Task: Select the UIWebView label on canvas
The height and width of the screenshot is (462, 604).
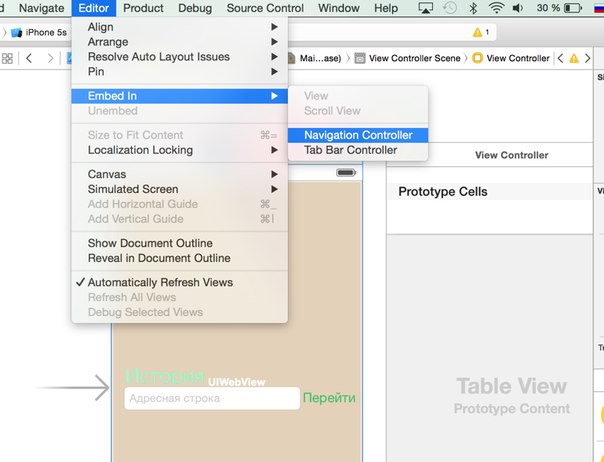Action: tap(237, 382)
